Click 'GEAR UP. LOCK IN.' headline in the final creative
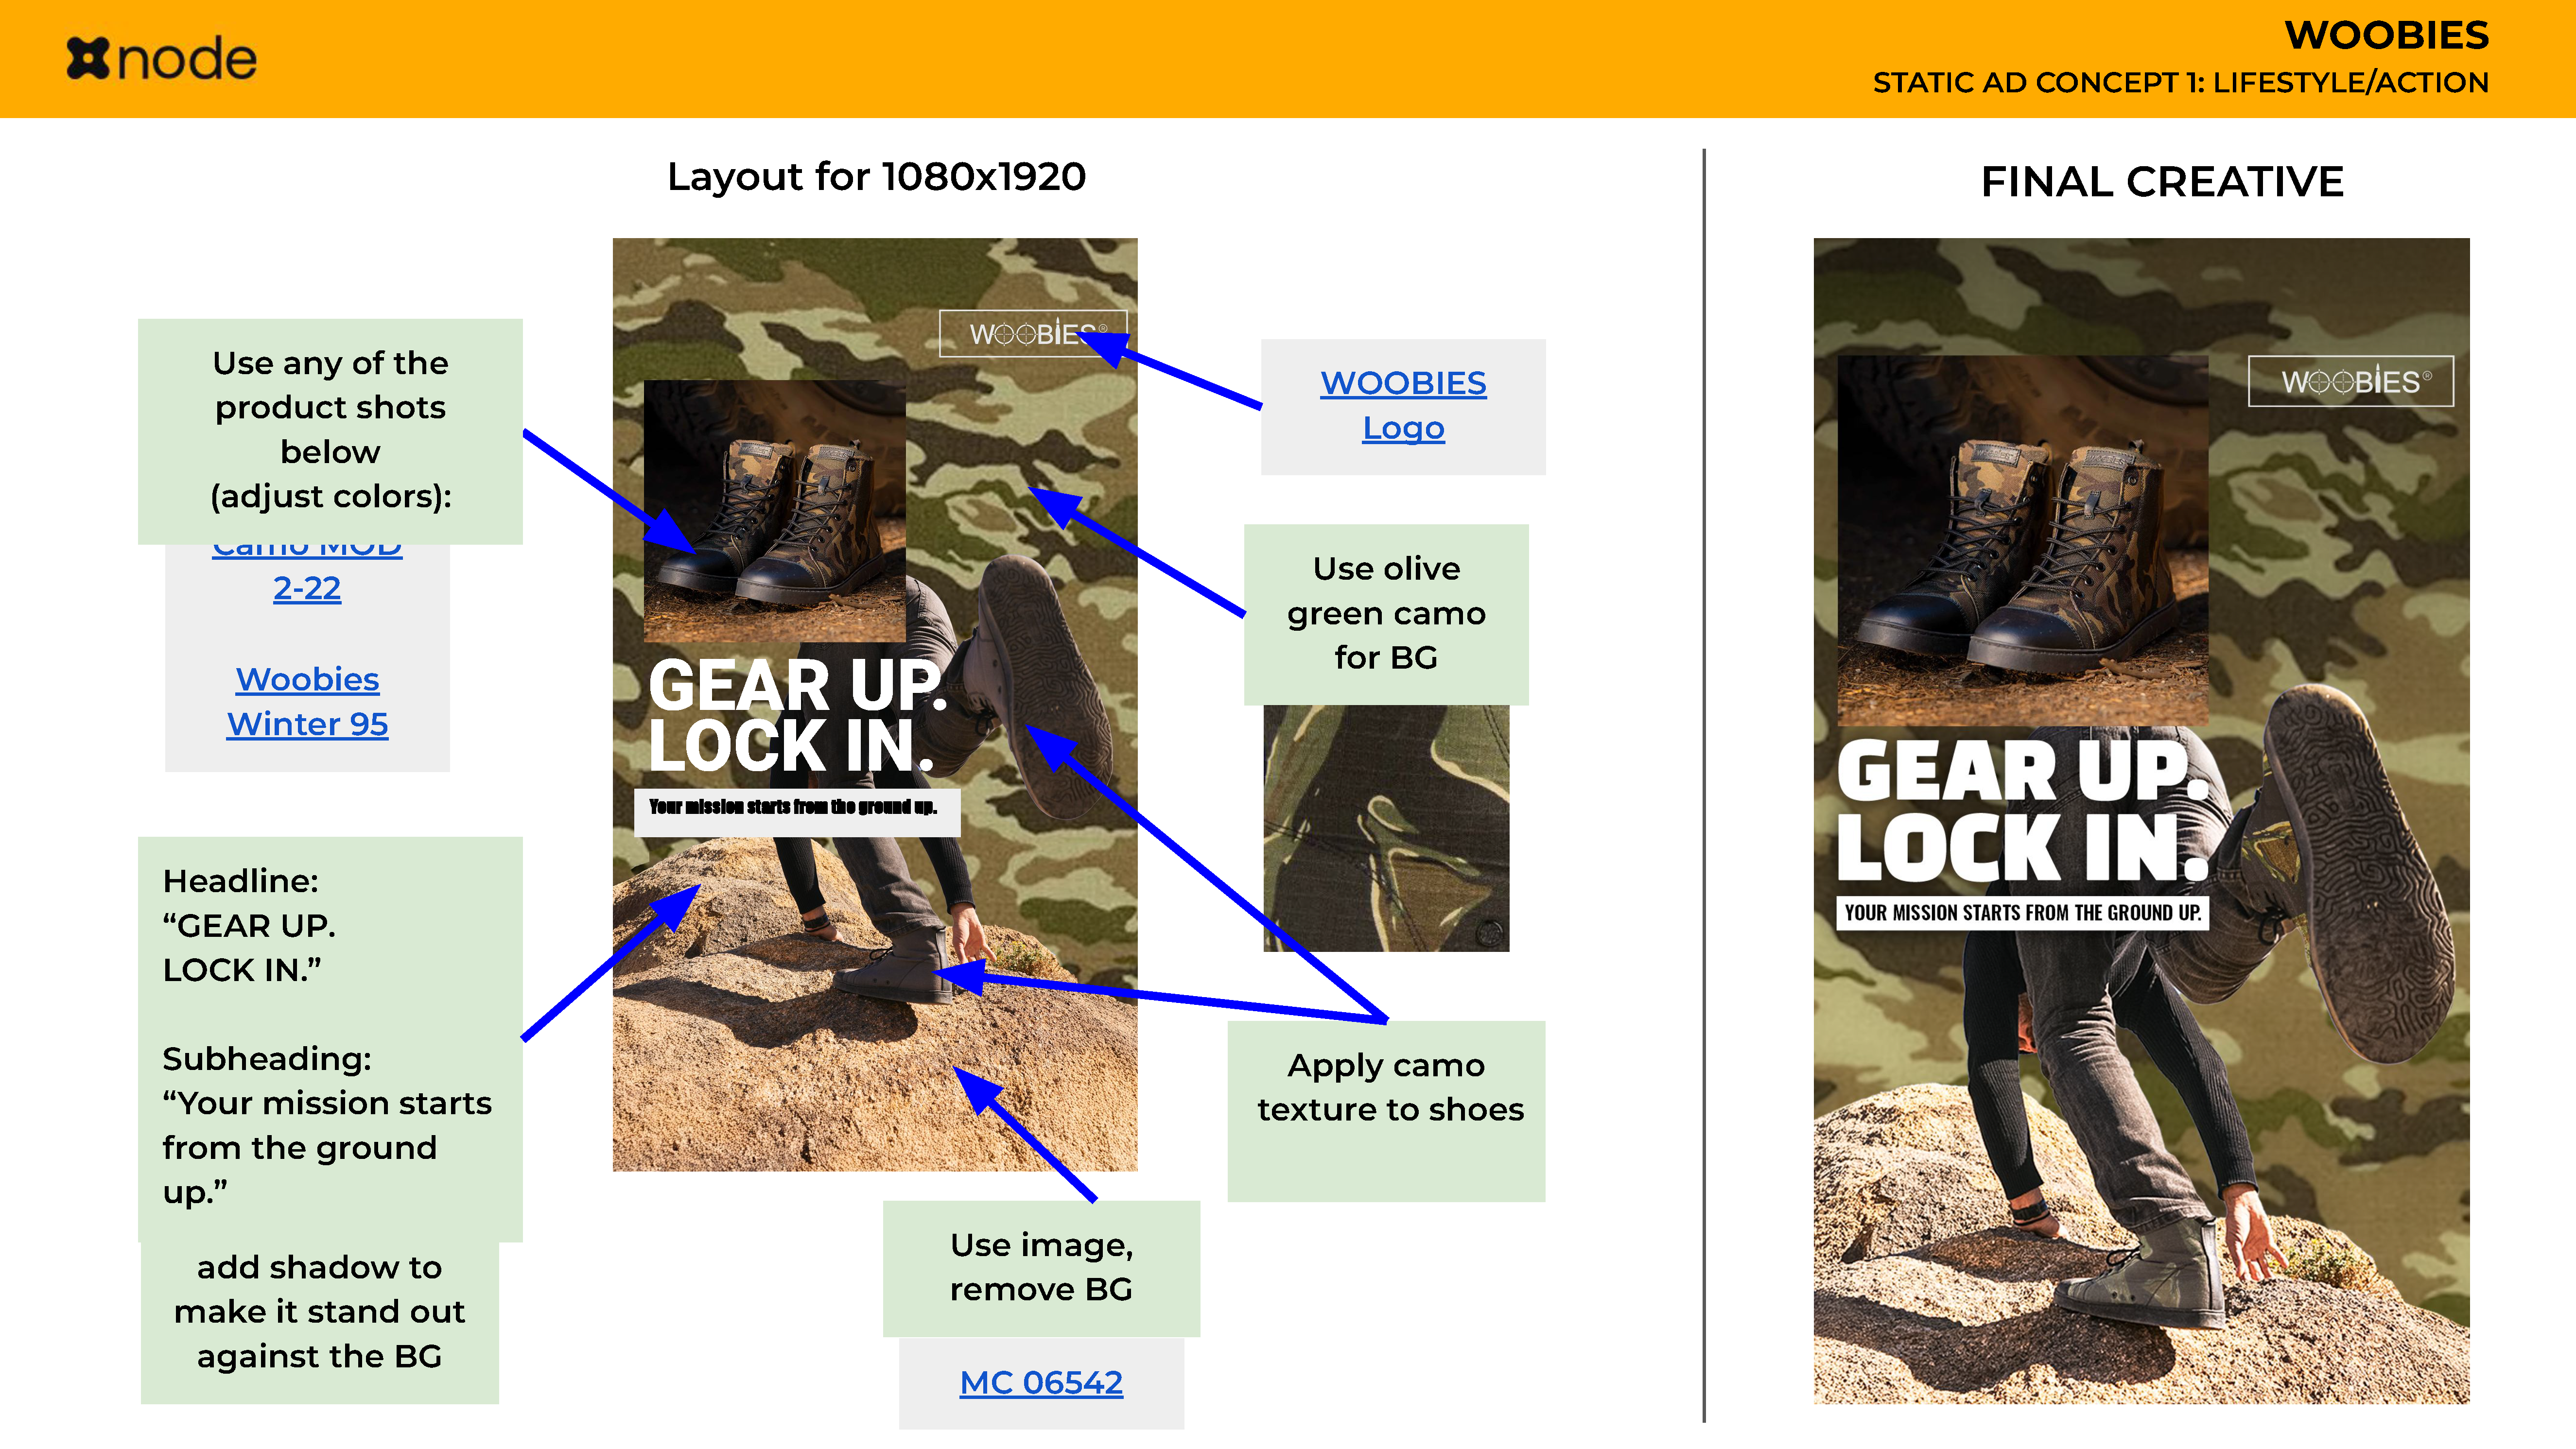This screenshot has width=2576, height=1449. pos(2023,811)
